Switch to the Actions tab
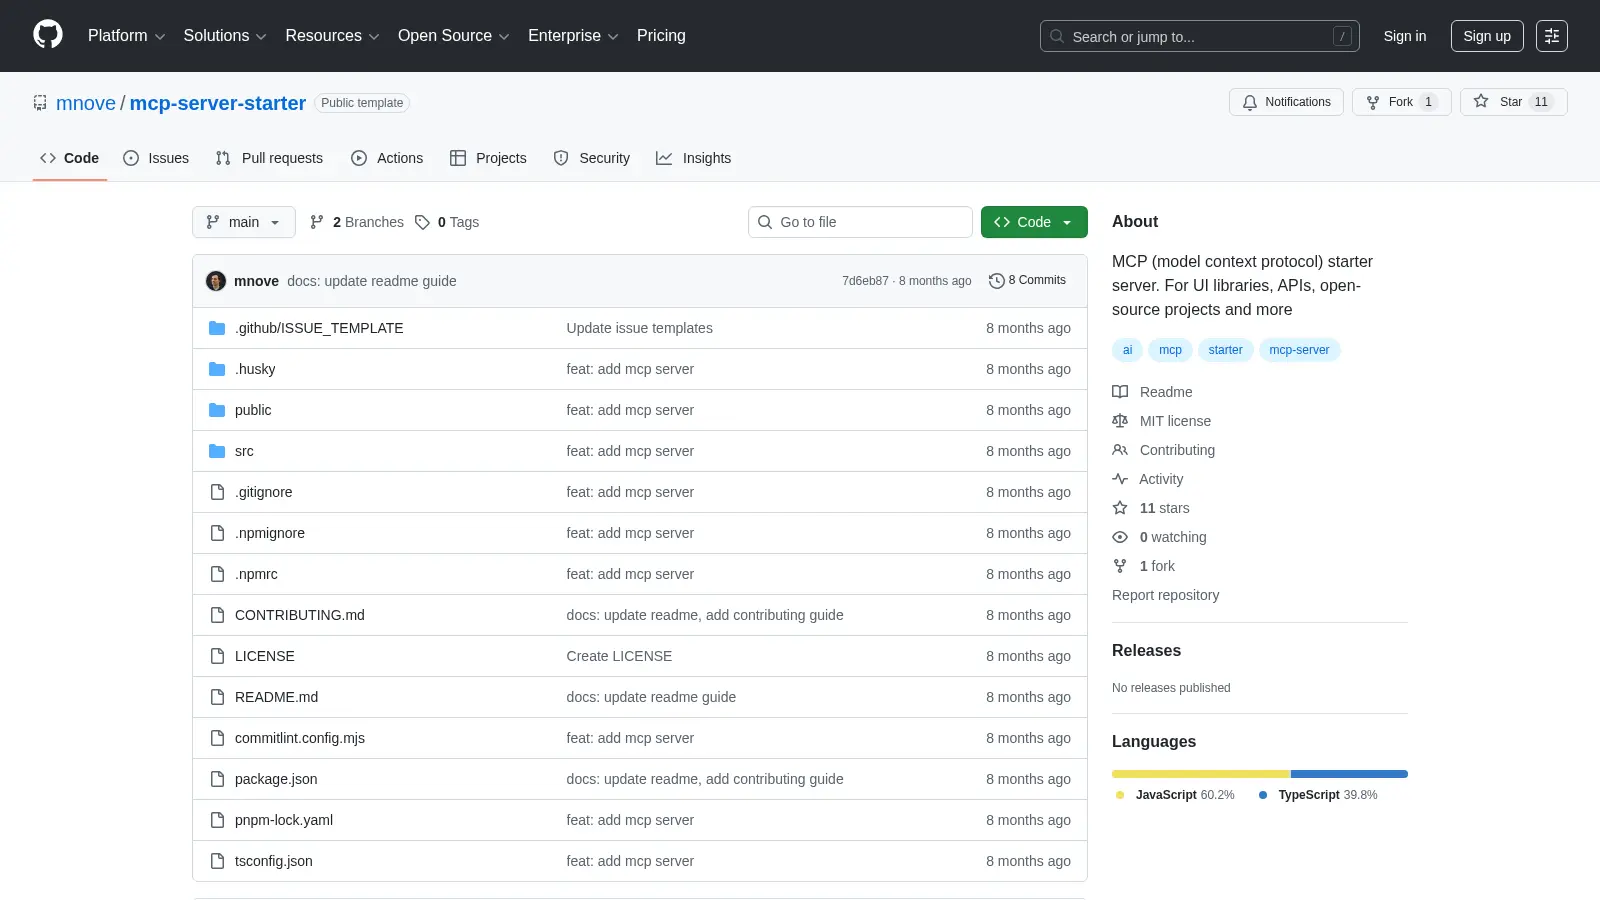Image resolution: width=1600 pixels, height=900 pixels. pos(387,158)
